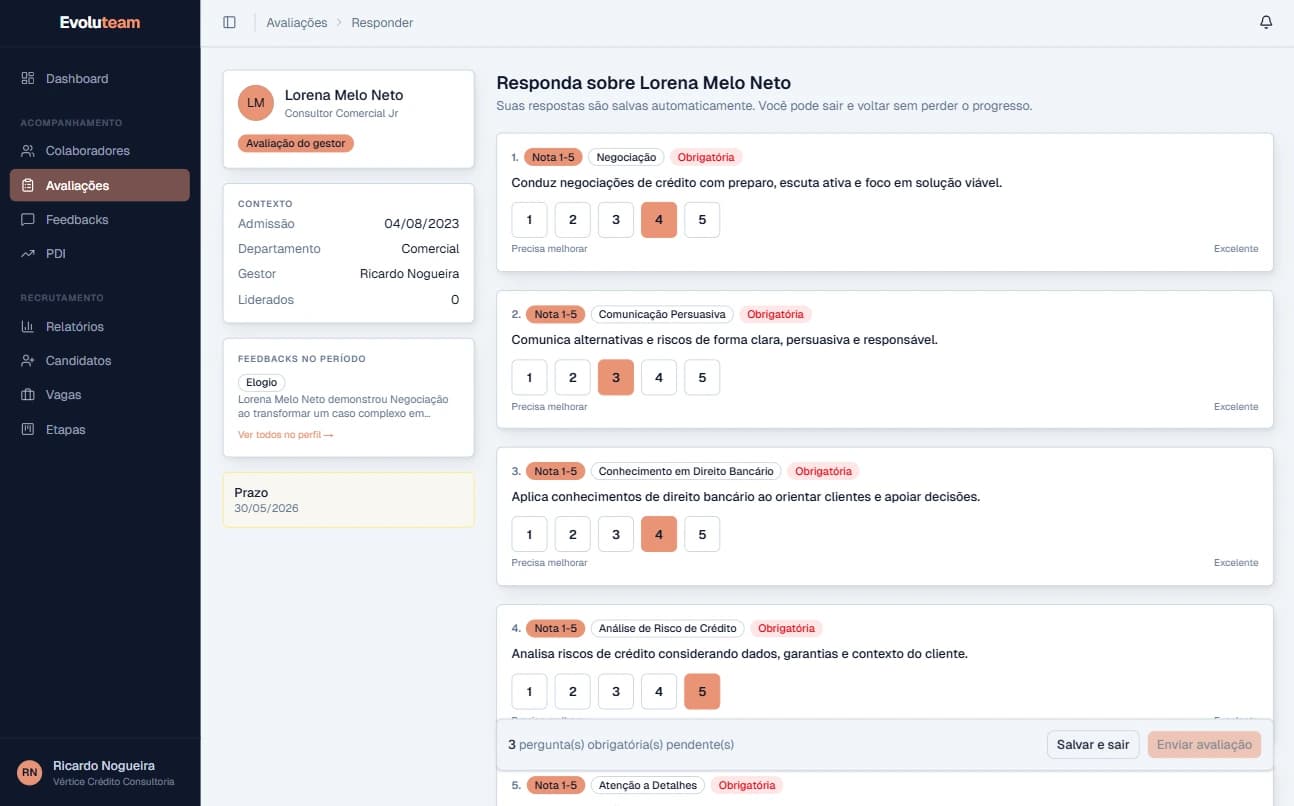Screen dimensions: 1294x806
Task: Click the Vagas briefcase icon
Action: pos(28,395)
